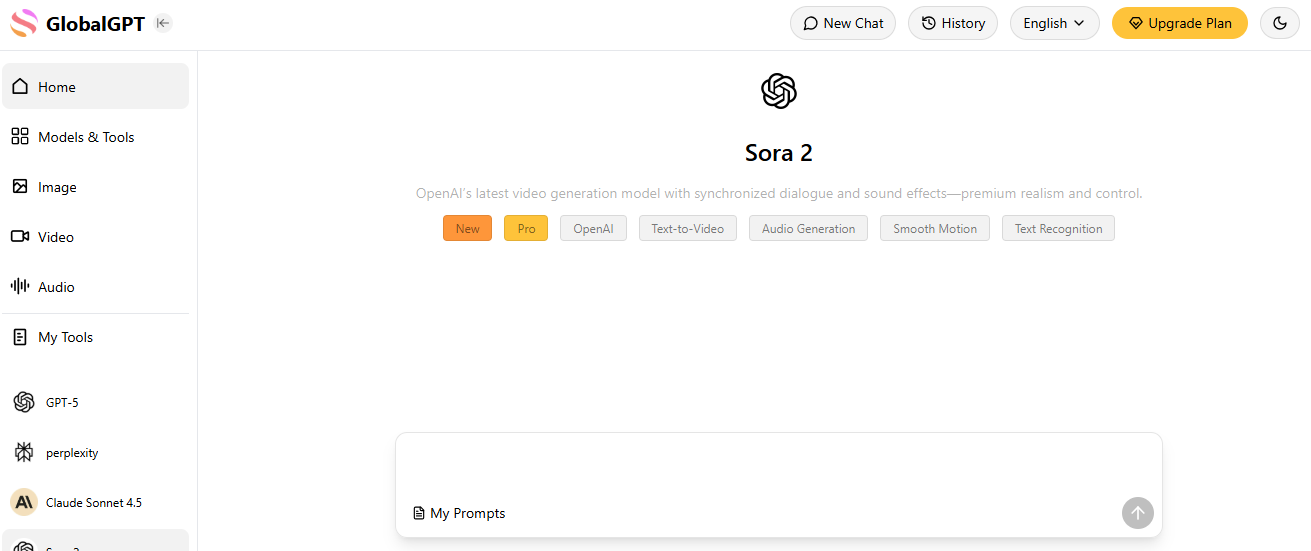Toggle dark mode with the moon icon
The height and width of the screenshot is (551, 1311).
coord(1279,23)
